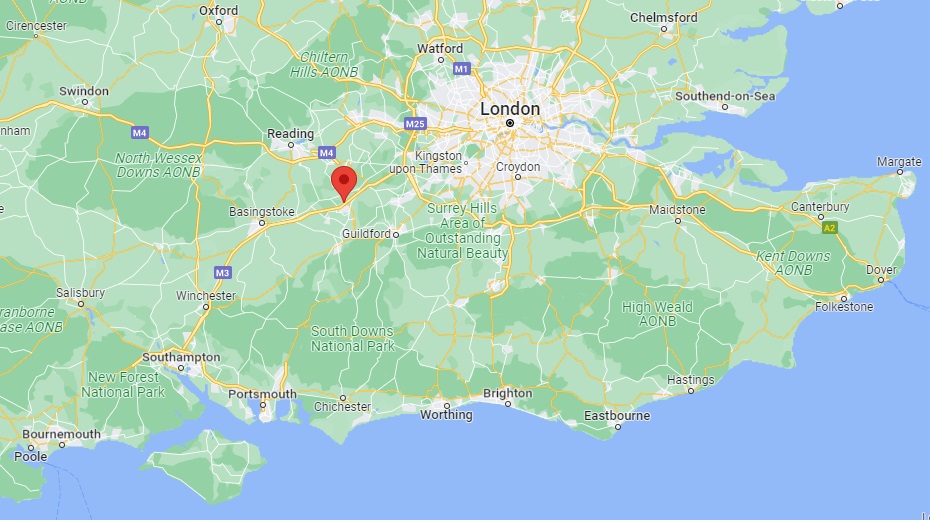Image resolution: width=930 pixels, height=521 pixels.
Task: Click the M4 shield near Swindon
Action: point(139,133)
